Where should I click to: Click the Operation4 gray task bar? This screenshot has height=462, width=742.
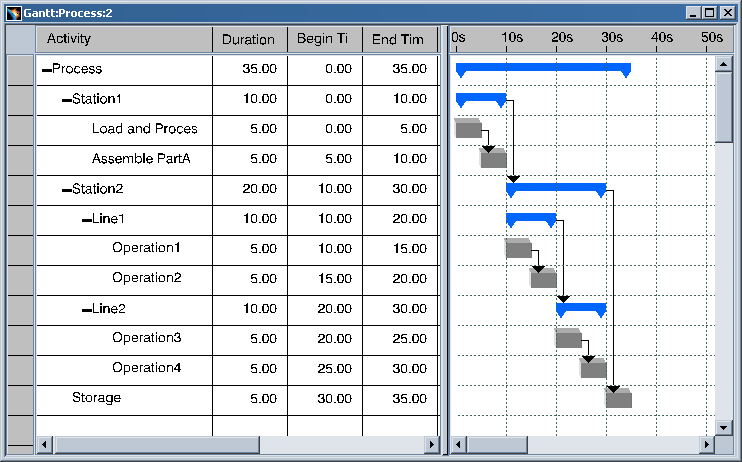pos(594,369)
